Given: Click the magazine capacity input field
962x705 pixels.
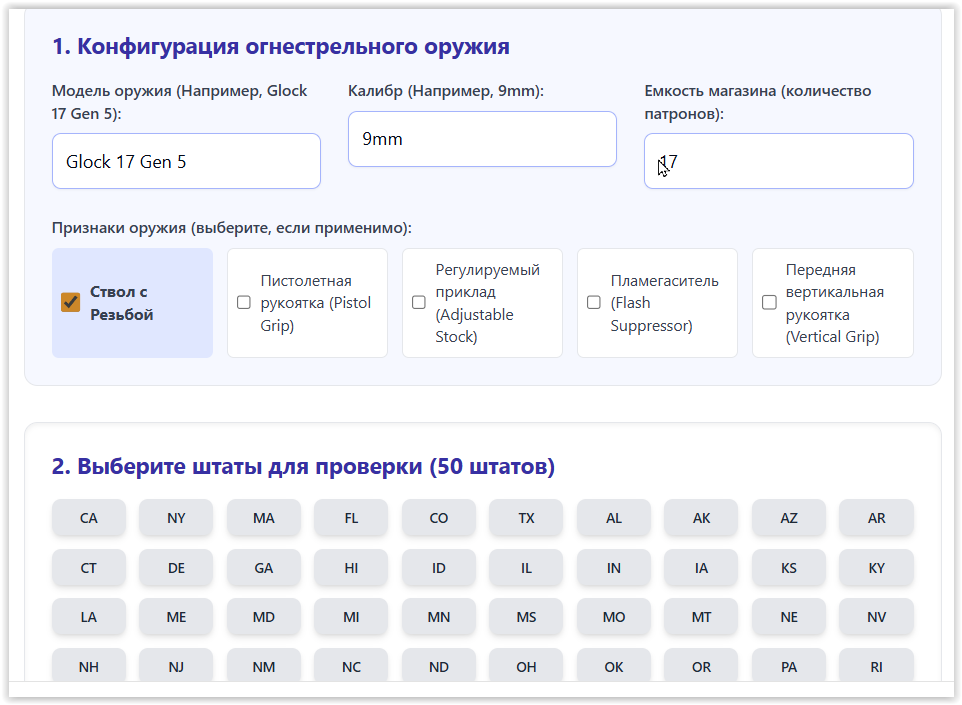Looking at the screenshot, I should click(778, 161).
